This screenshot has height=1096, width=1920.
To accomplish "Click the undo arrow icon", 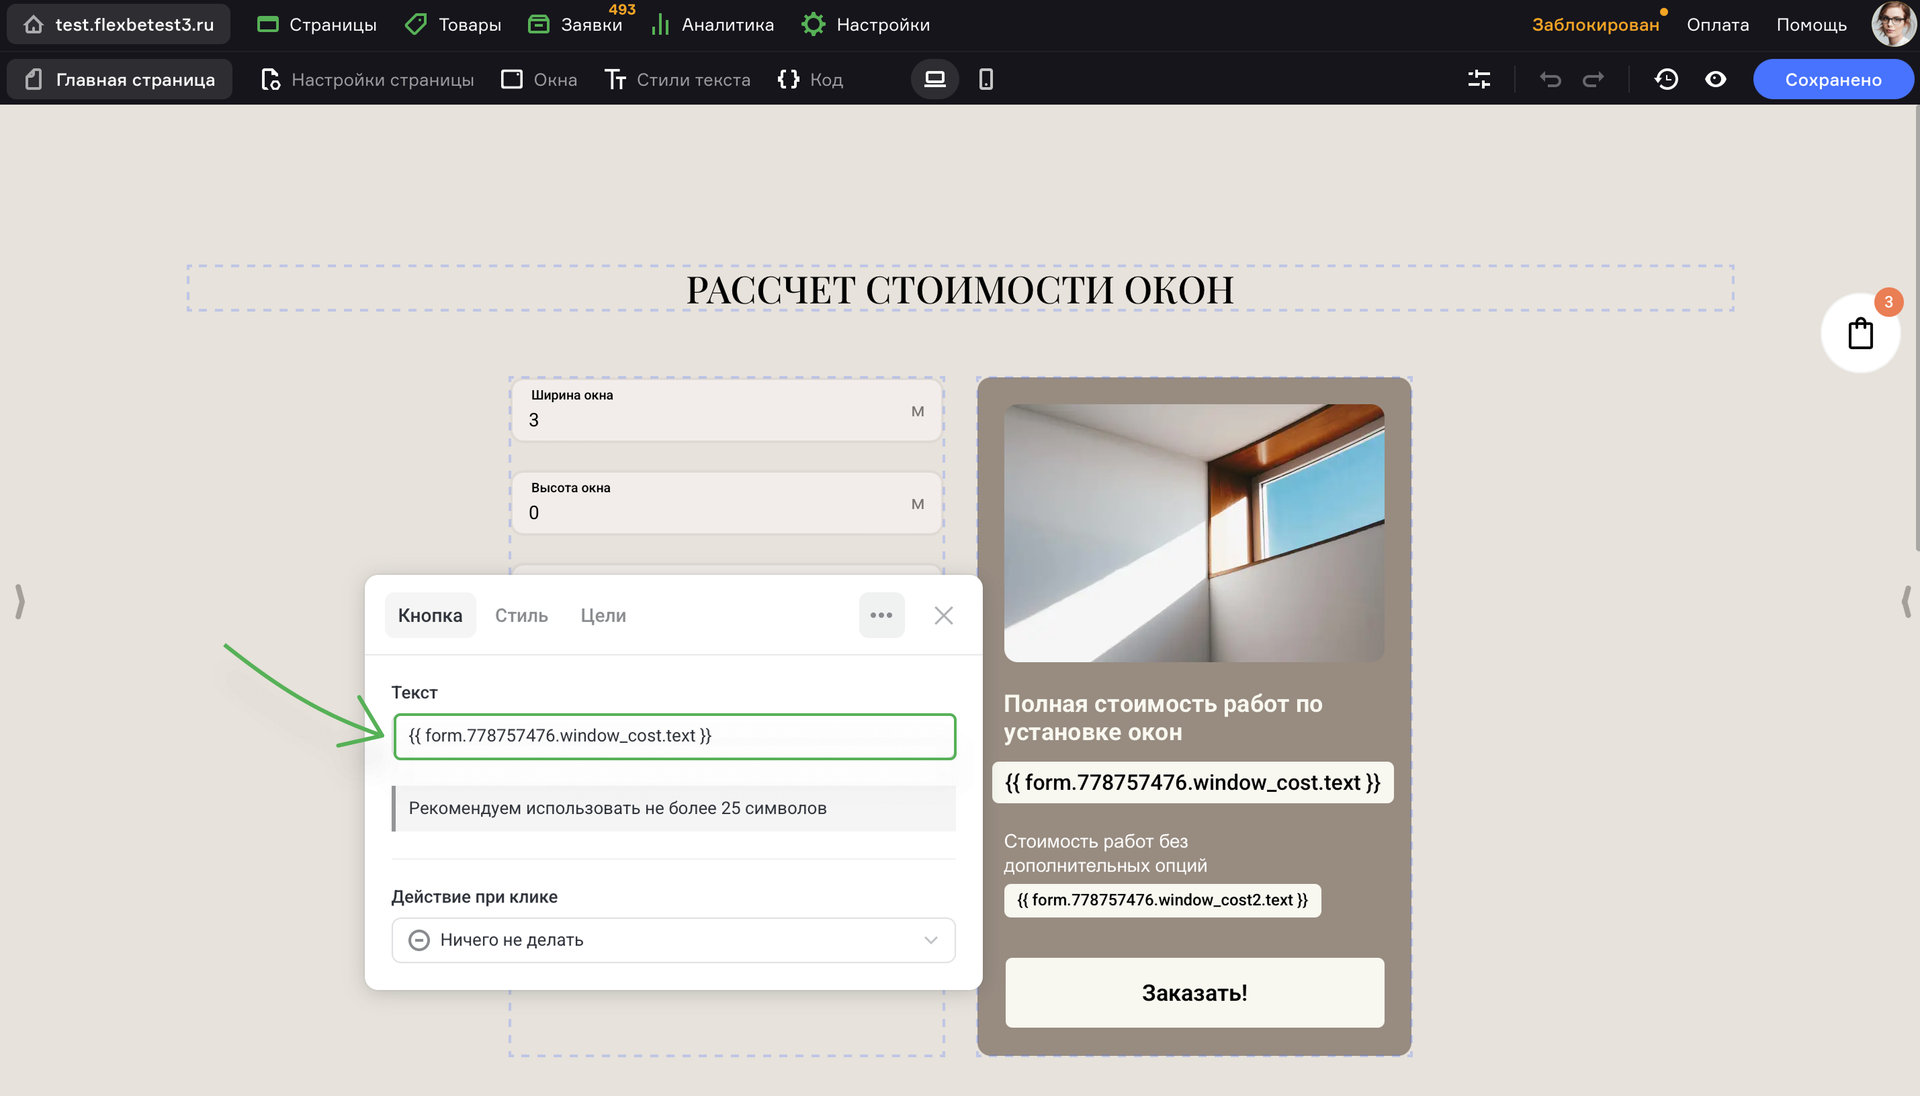I will coord(1550,79).
